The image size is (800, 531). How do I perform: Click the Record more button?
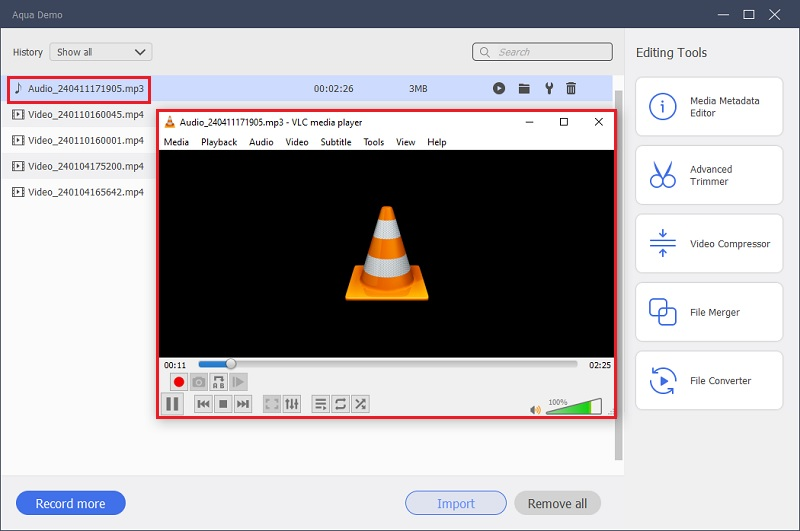tap(70, 503)
